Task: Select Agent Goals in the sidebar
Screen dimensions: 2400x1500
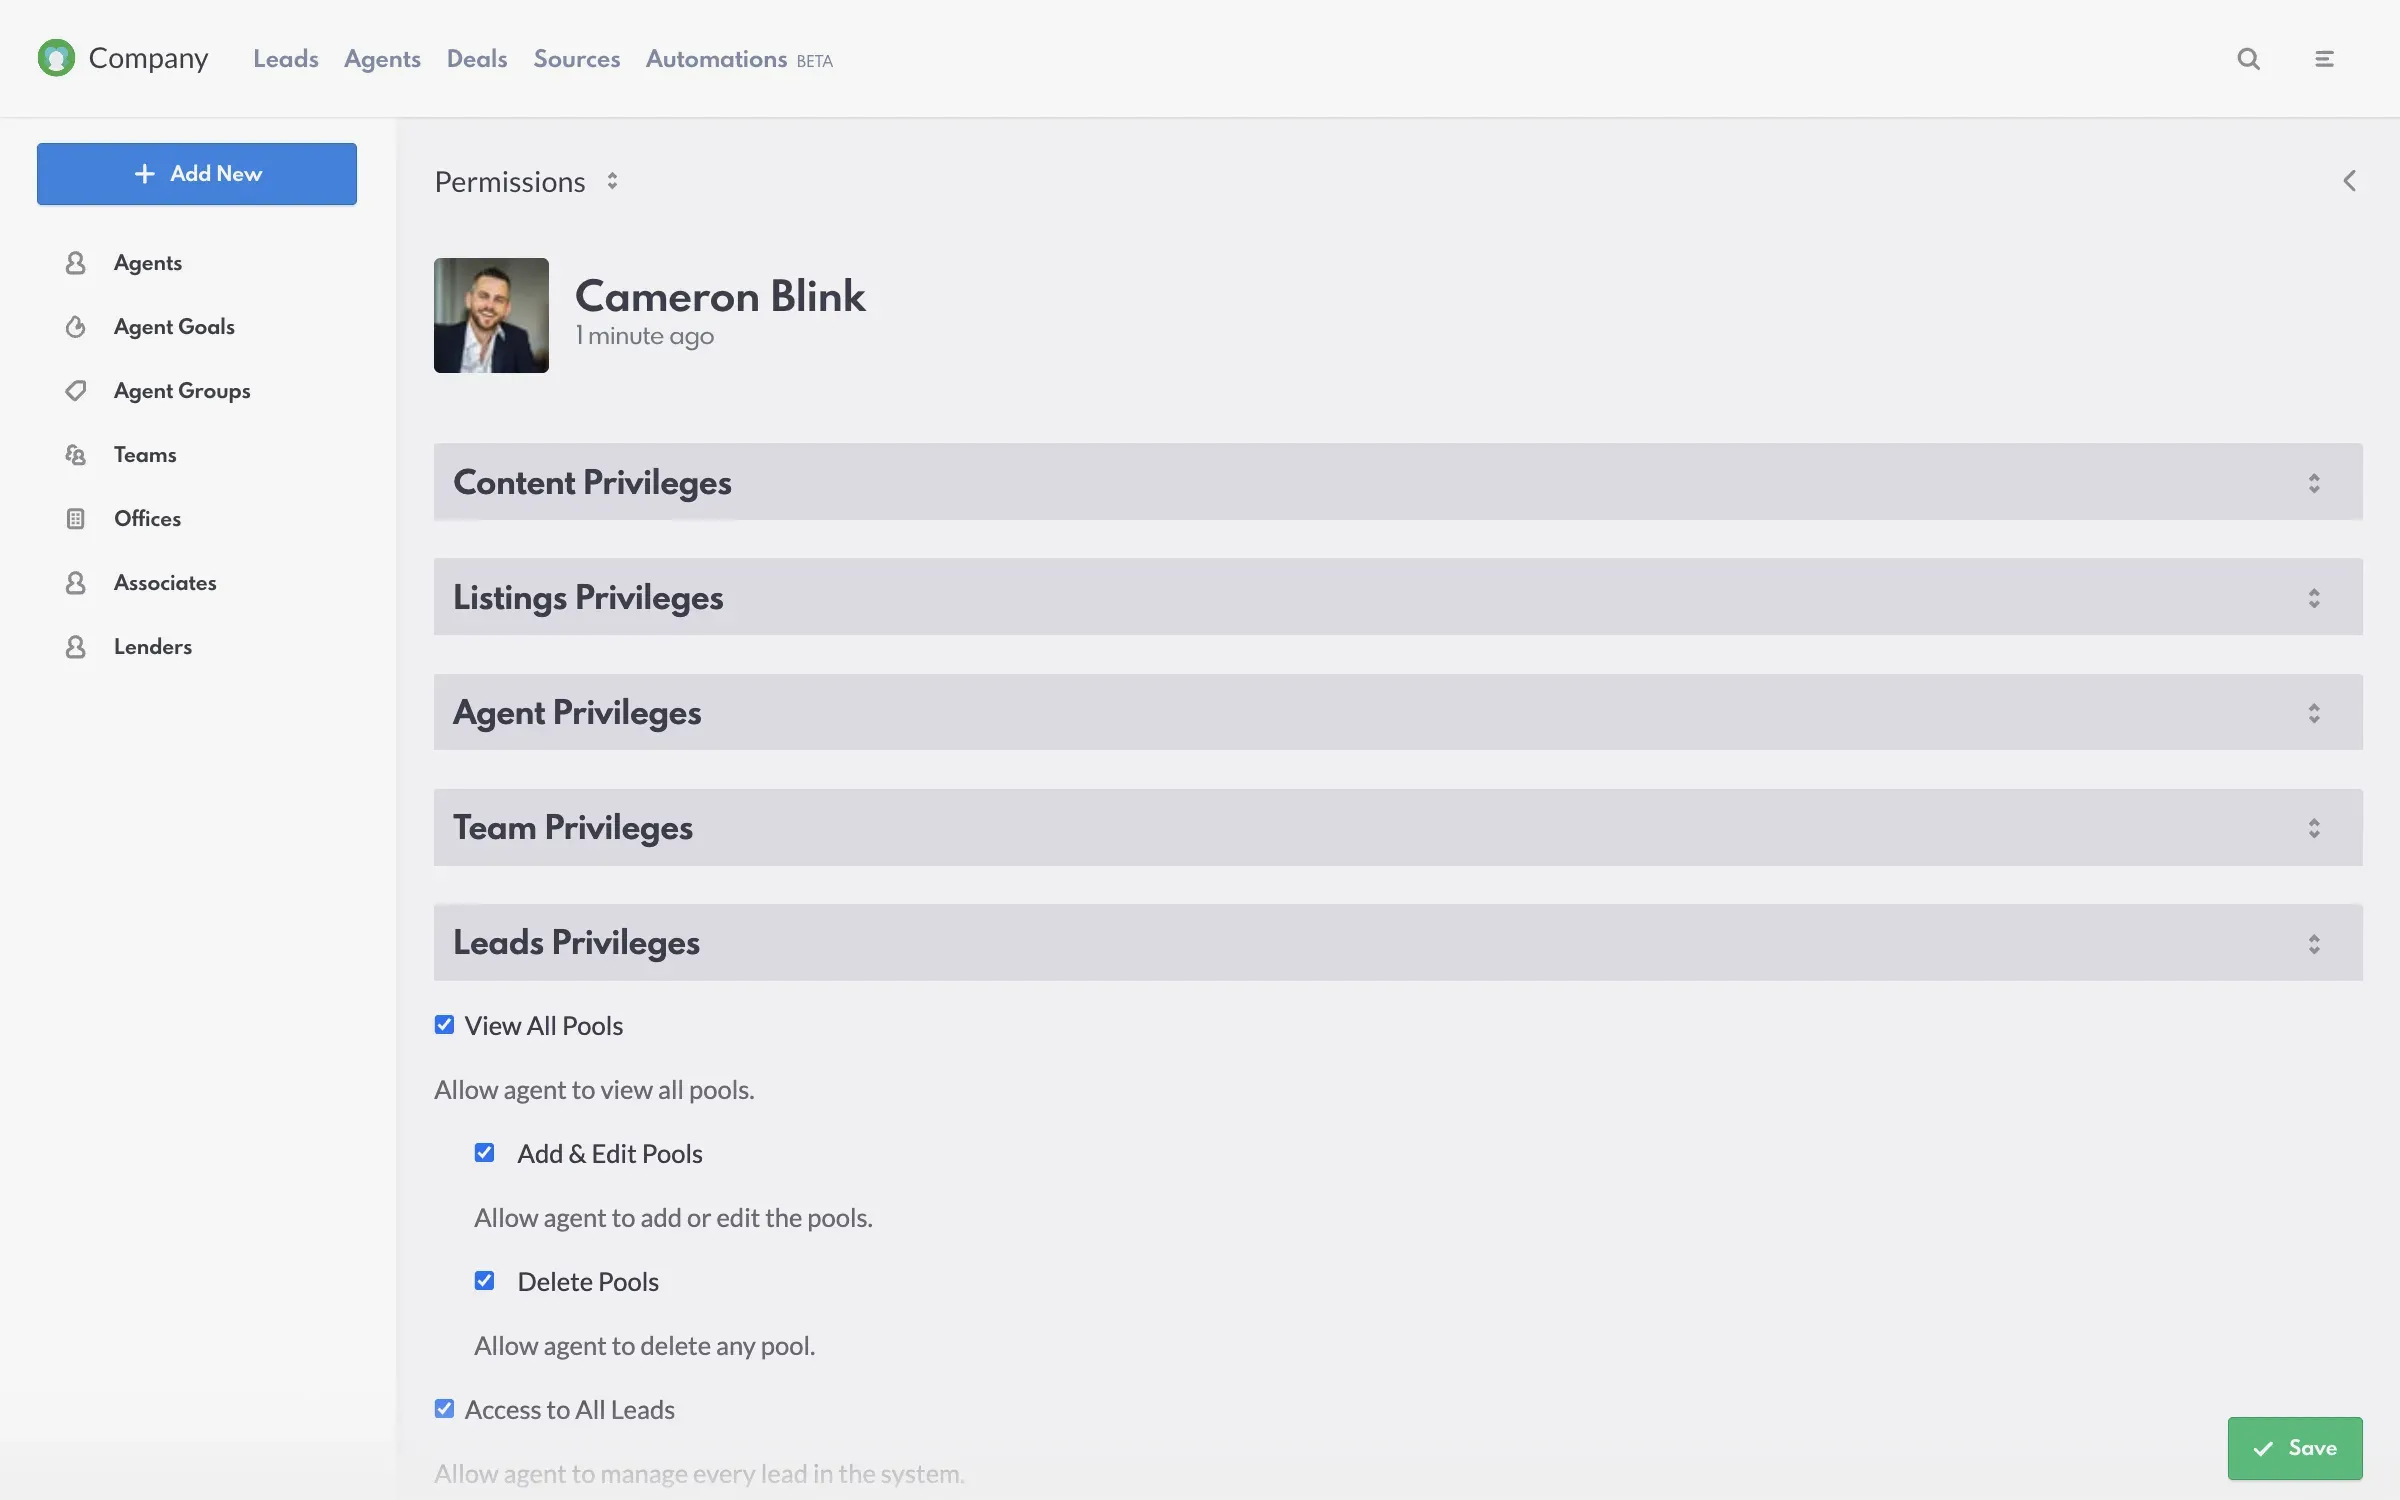Action: [174, 327]
